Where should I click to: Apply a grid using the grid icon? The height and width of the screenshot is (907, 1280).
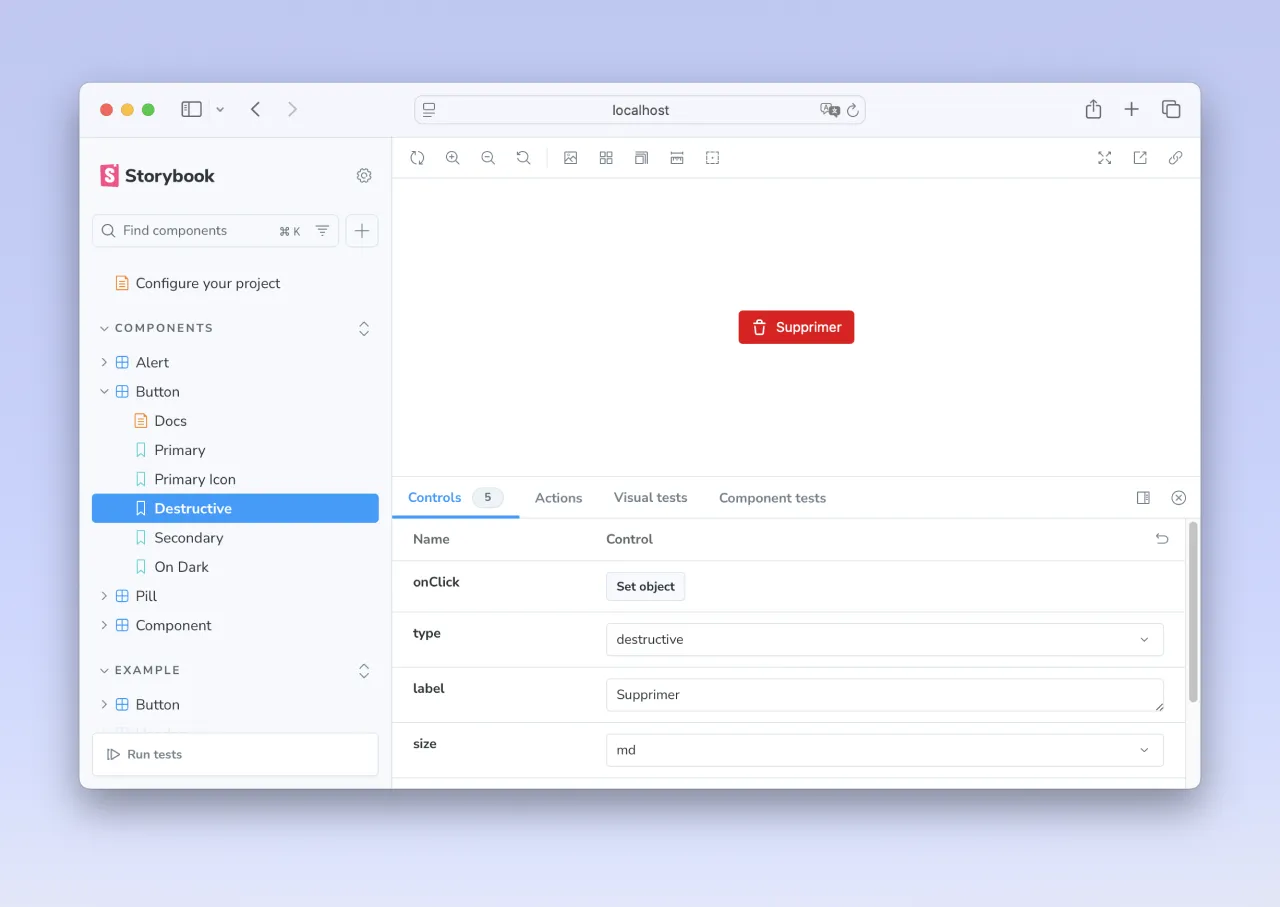click(x=606, y=157)
